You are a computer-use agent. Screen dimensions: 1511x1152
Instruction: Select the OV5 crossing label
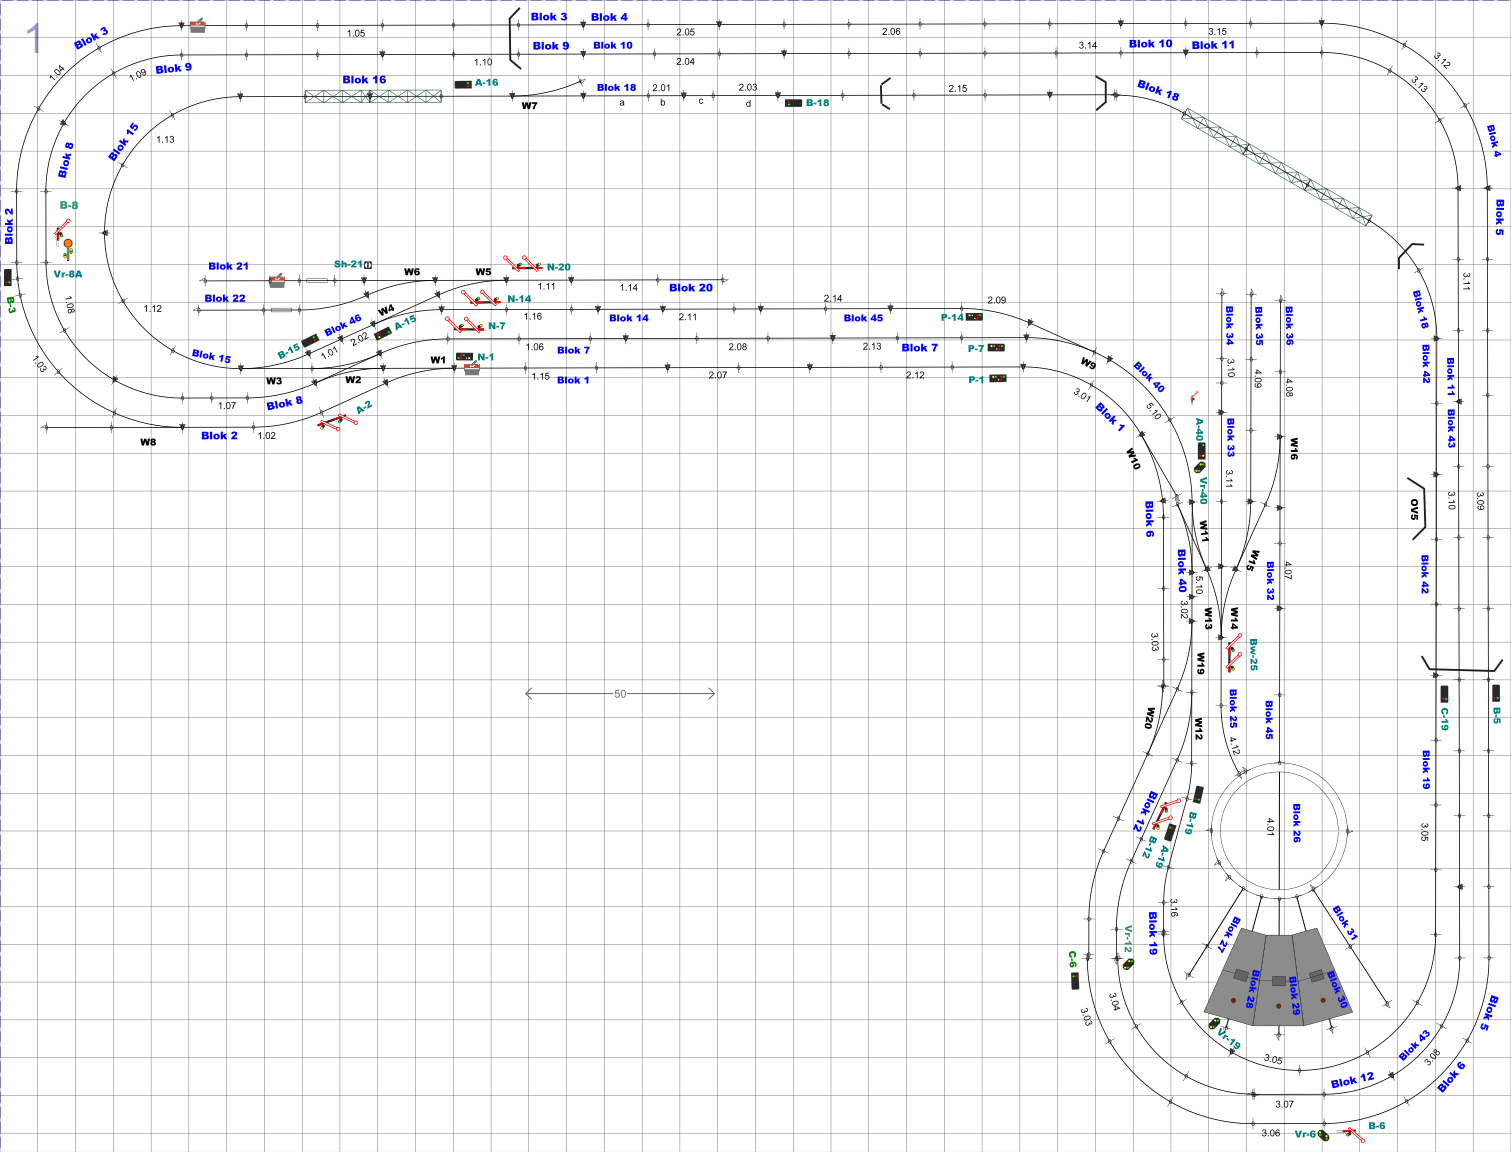[x=1414, y=509]
